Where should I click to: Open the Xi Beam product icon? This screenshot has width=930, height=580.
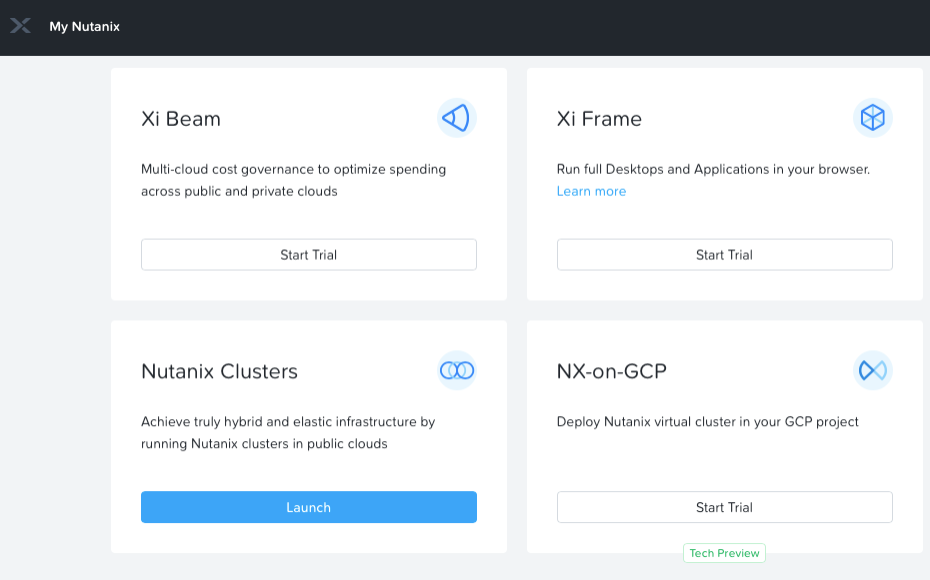click(x=457, y=118)
